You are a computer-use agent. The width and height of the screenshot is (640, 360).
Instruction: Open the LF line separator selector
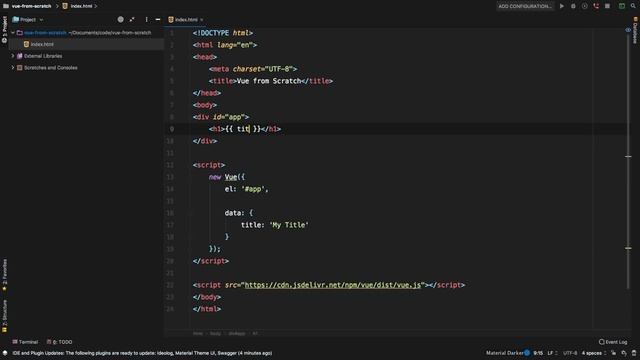click(x=552, y=353)
